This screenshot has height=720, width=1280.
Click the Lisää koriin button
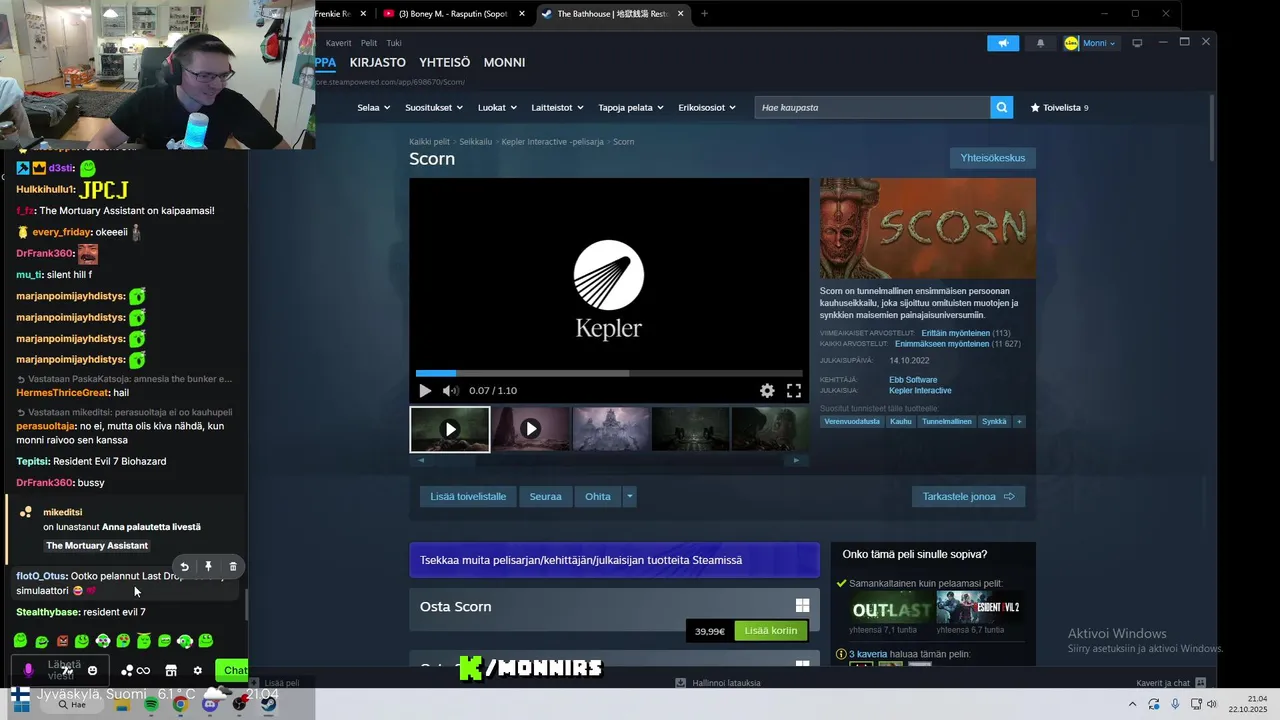point(770,631)
